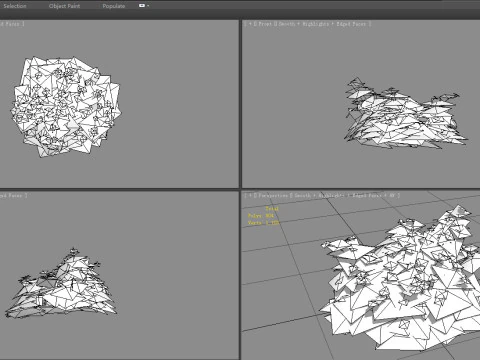The image size is (480, 360).
Task: Open the Populate ribbon tab
Action: pyautogui.click(x=114, y=6)
